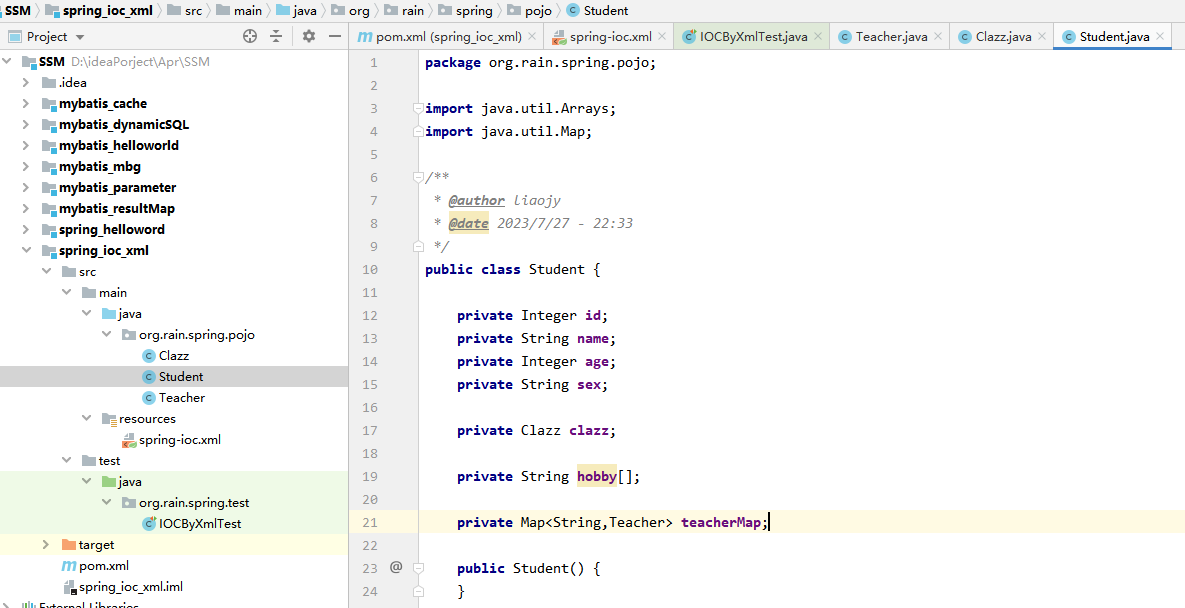Fold the Javadoc comment at line 6
This screenshot has width=1185, height=608.
click(418, 177)
